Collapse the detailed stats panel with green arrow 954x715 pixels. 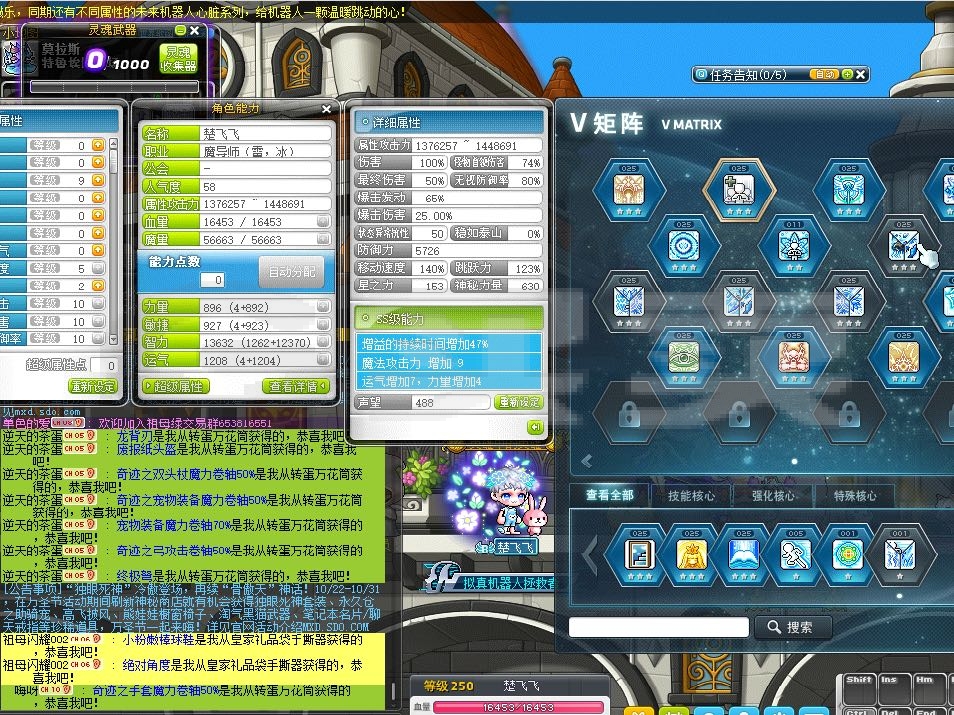[535, 427]
